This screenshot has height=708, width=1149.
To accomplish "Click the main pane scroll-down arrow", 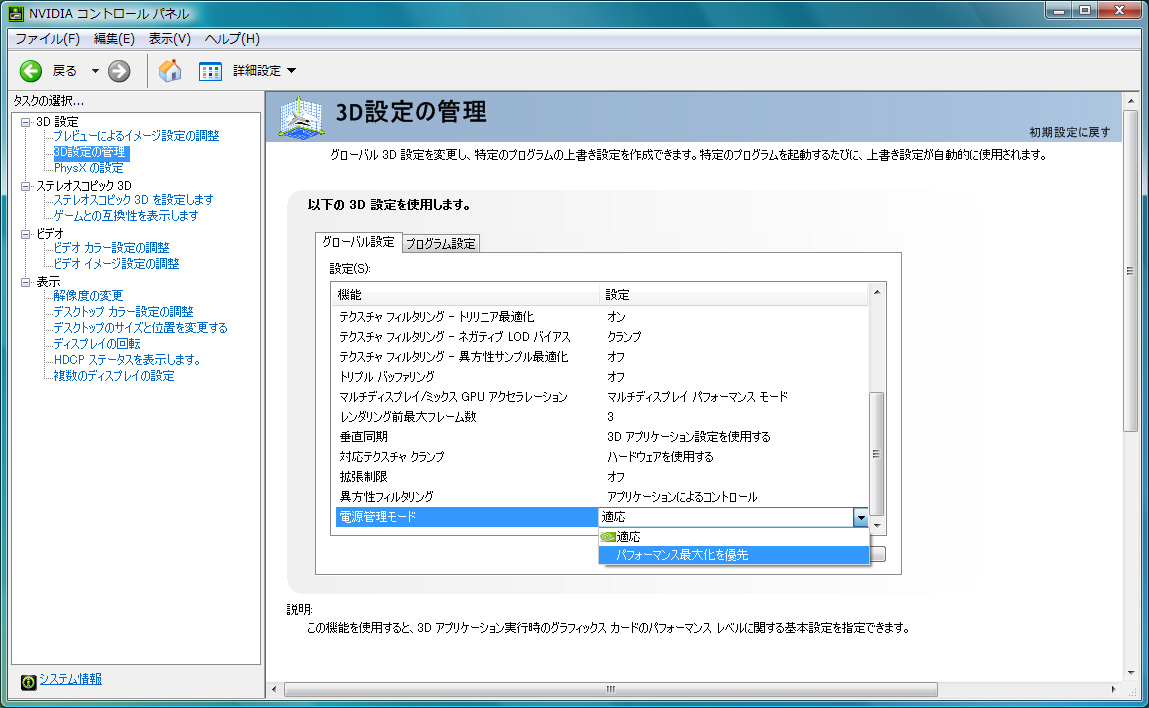I will (x=1130, y=673).
